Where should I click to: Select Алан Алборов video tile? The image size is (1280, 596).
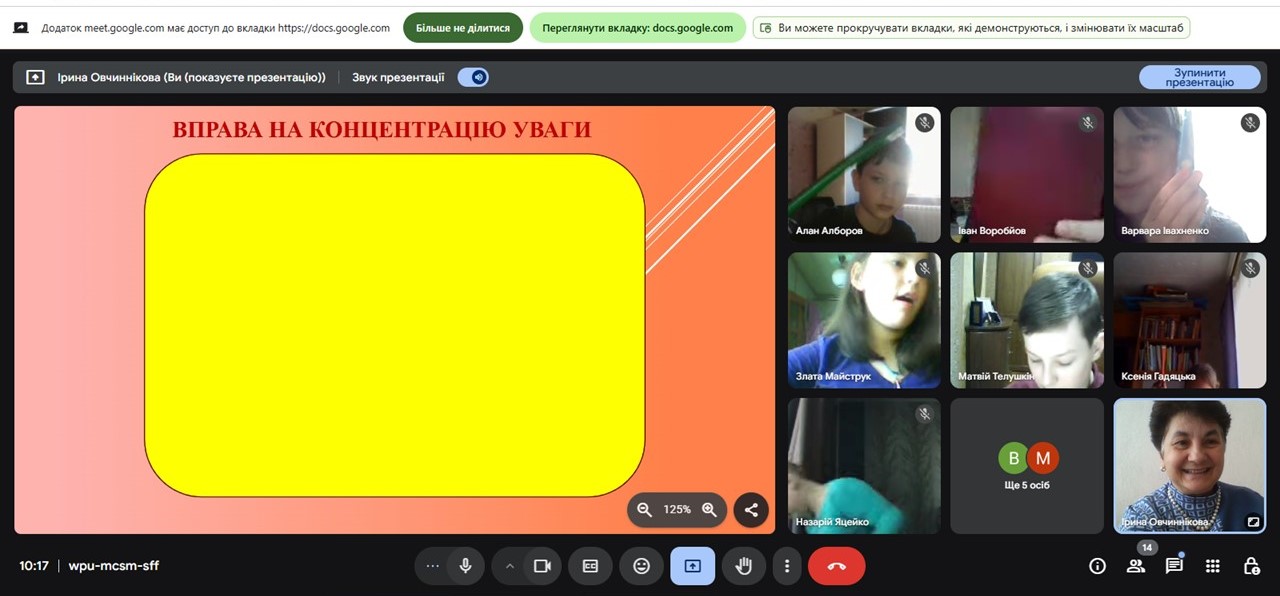pos(864,174)
